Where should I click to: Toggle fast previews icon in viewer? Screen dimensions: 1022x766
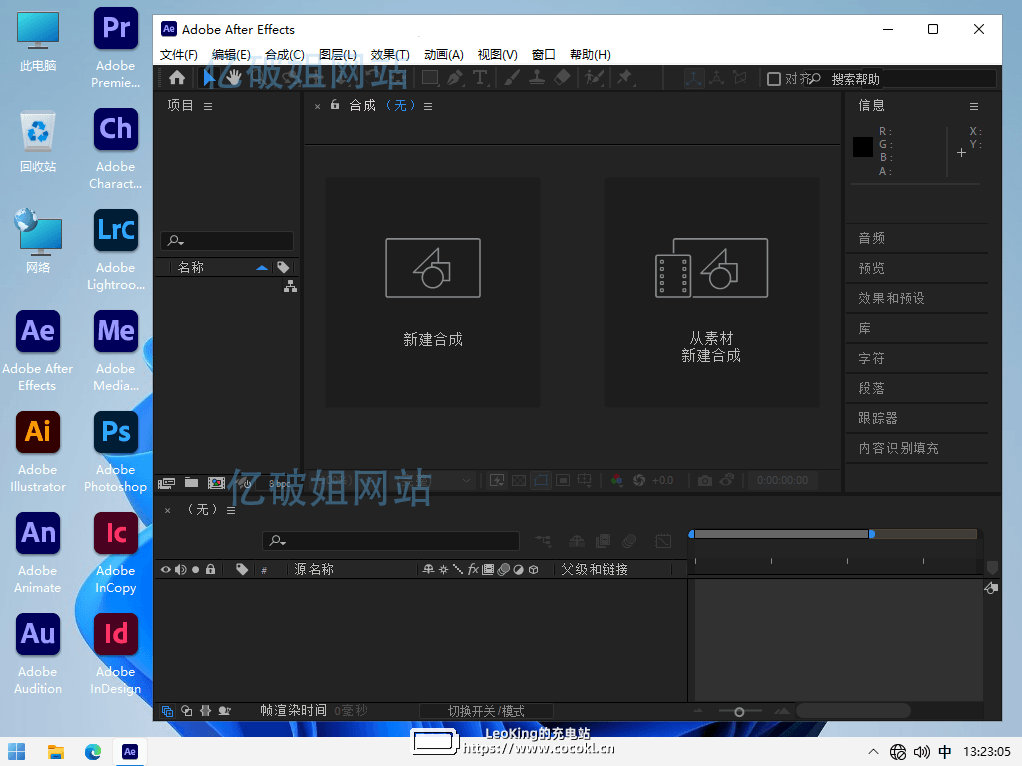[497, 480]
